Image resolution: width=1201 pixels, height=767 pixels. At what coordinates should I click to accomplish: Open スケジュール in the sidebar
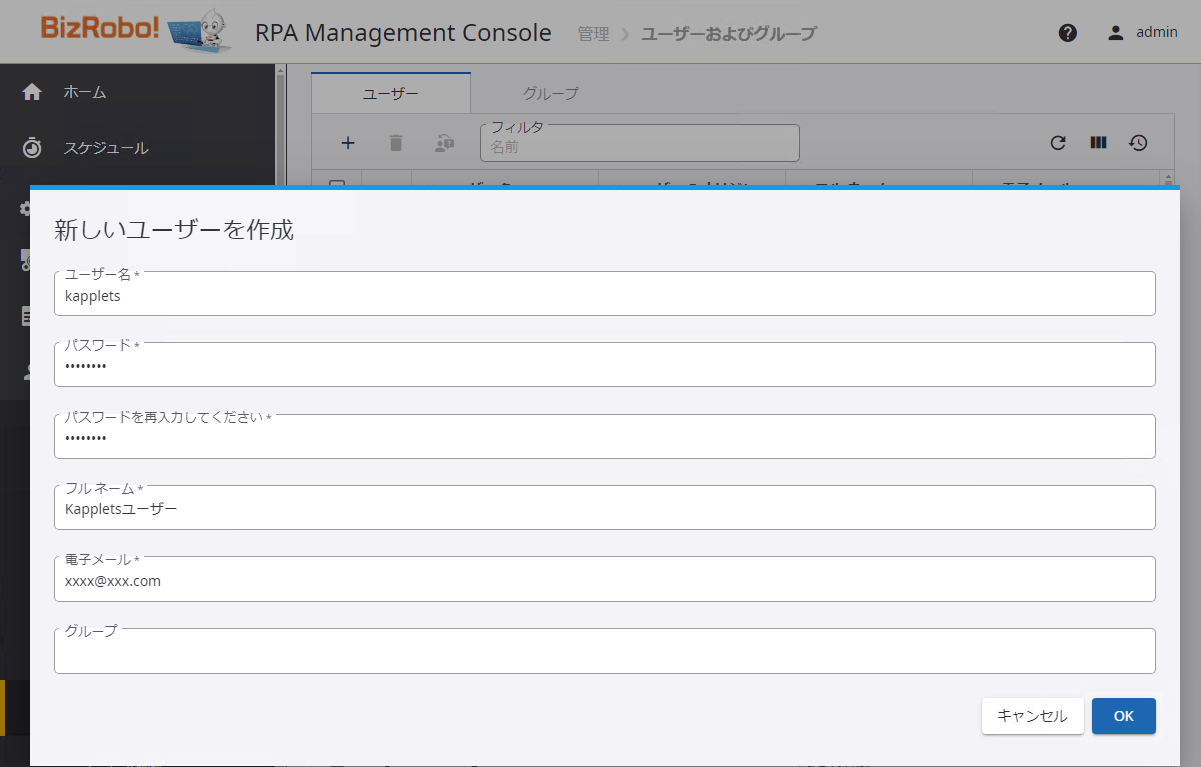click(106, 148)
